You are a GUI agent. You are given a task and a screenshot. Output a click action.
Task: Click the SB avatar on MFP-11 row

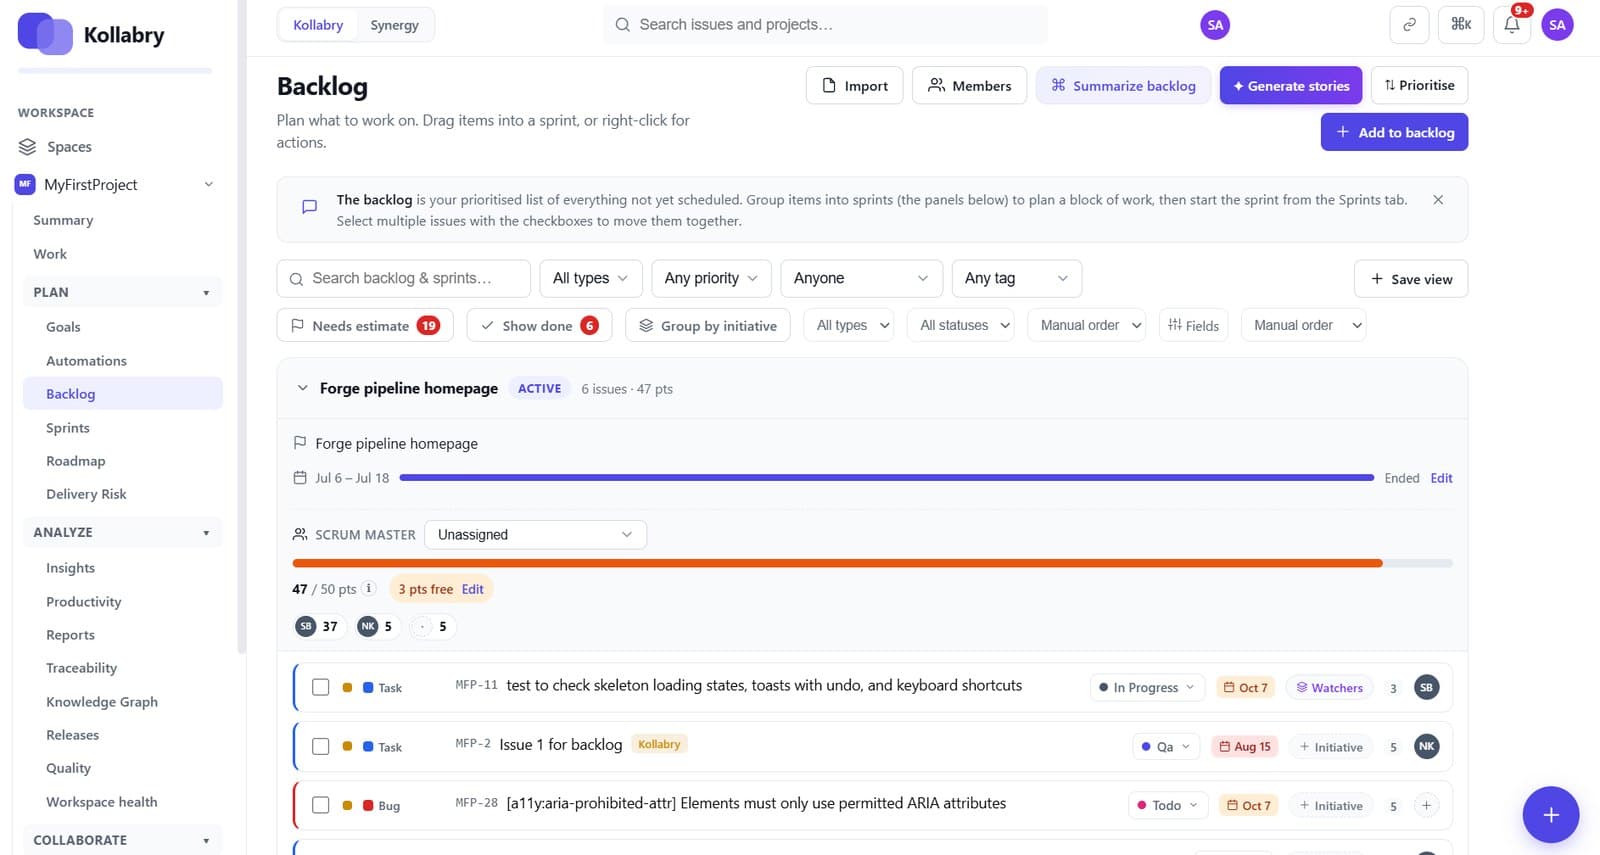(x=1427, y=687)
